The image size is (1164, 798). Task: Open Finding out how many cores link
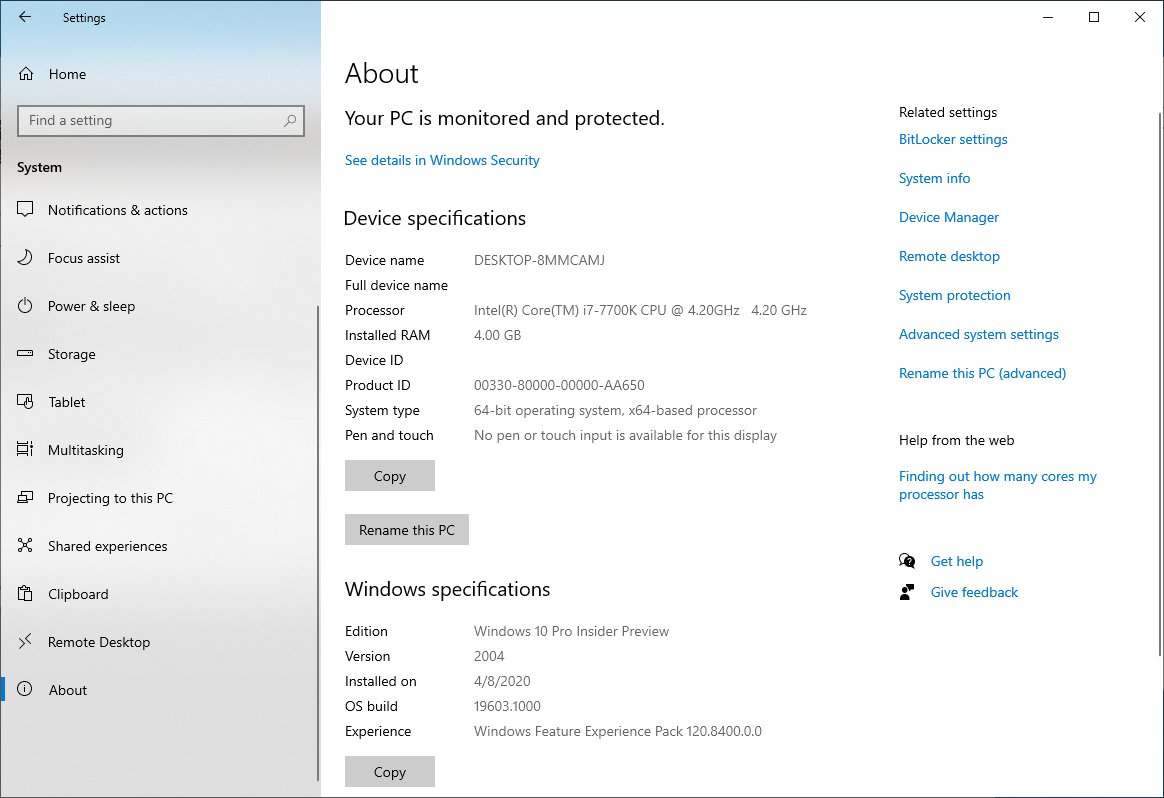coord(998,485)
